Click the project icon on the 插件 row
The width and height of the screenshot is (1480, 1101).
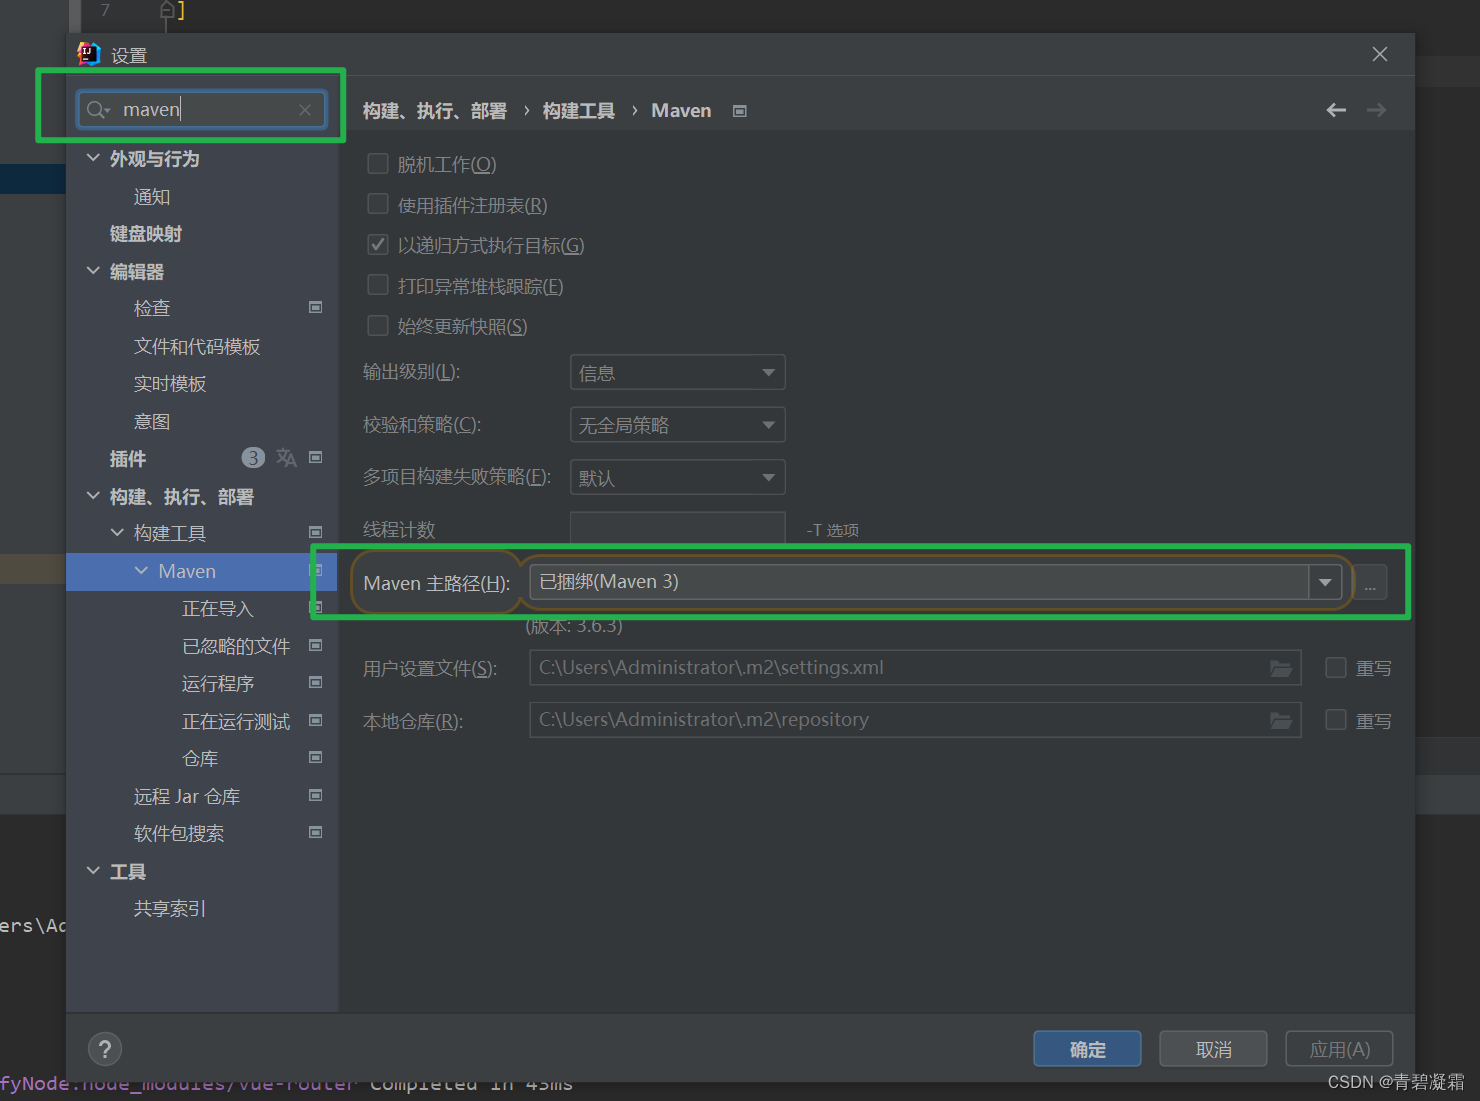coord(316,458)
